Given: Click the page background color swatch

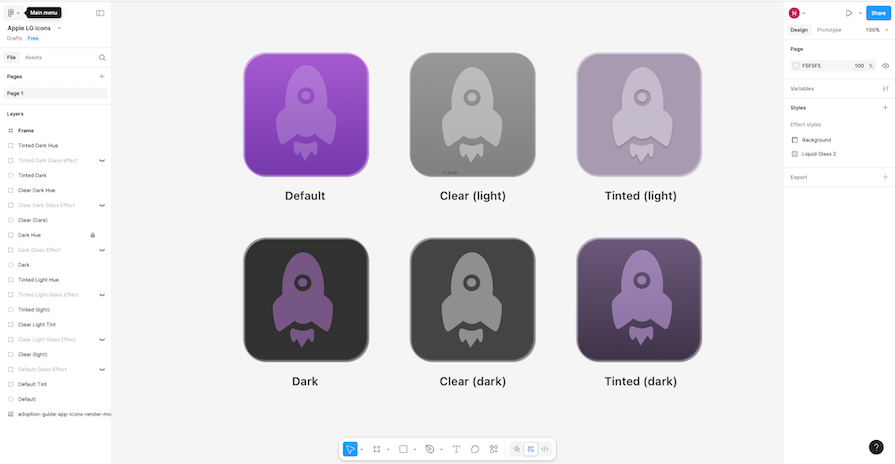Looking at the screenshot, I should pyautogui.click(x=796, y=66).
